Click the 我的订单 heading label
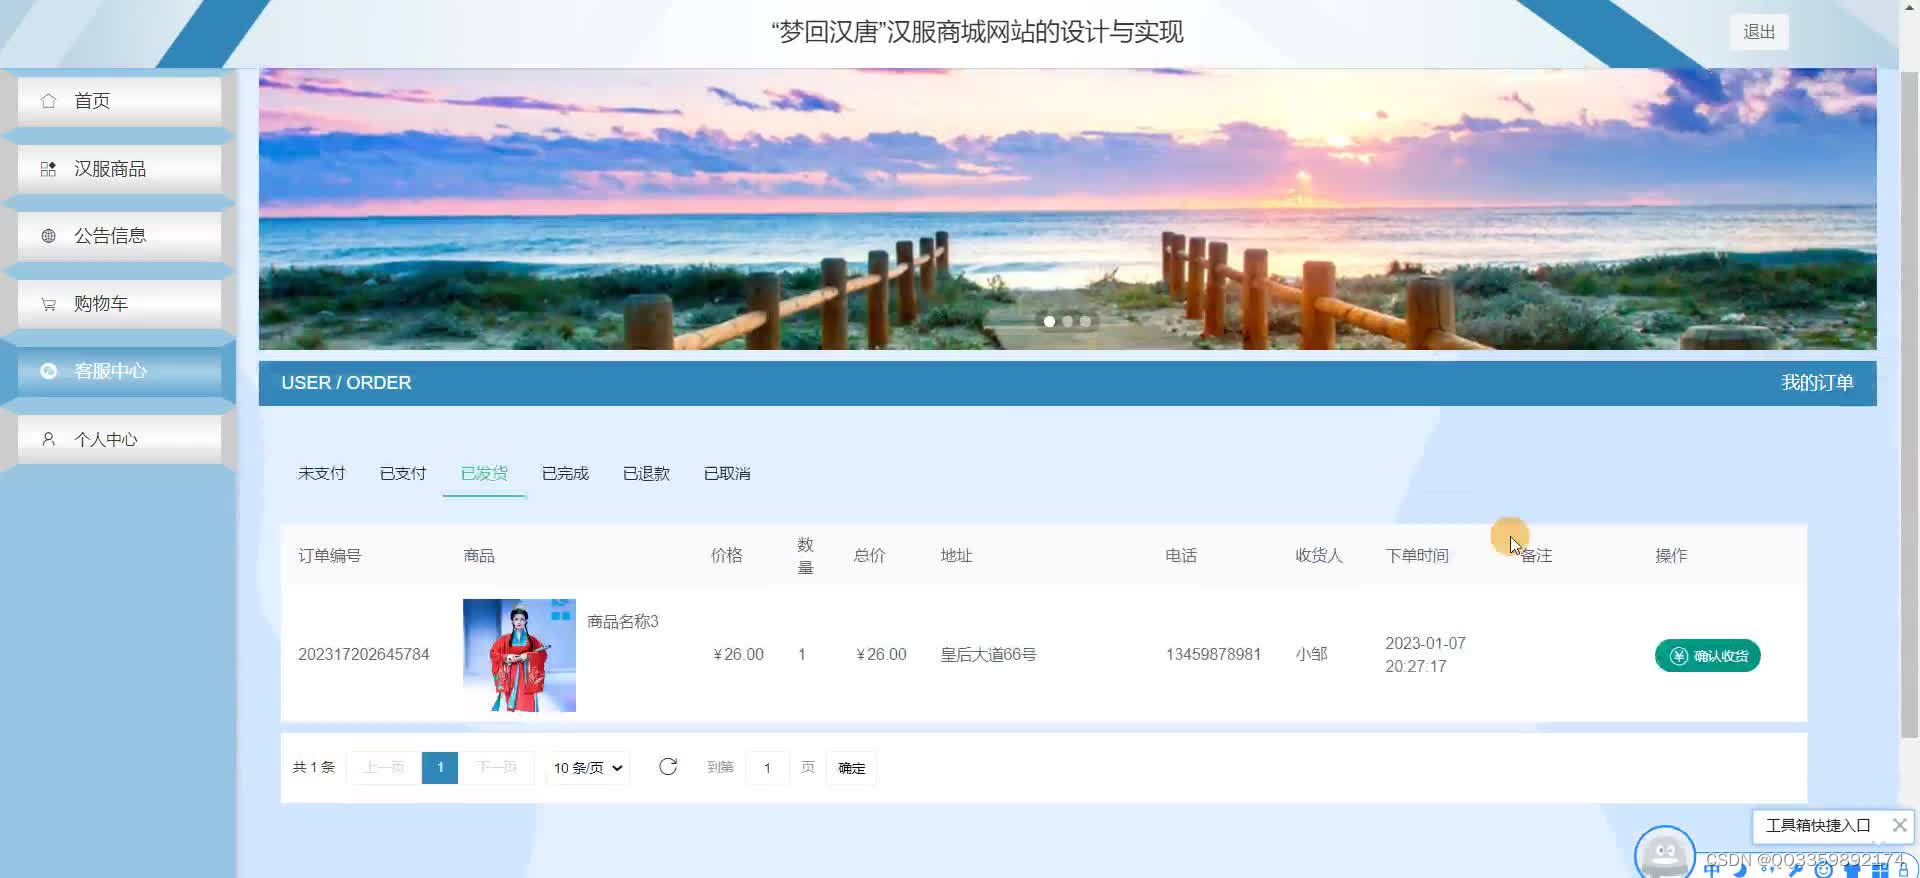Screen dimensions: 1920x878 [x=1817, y=383]
